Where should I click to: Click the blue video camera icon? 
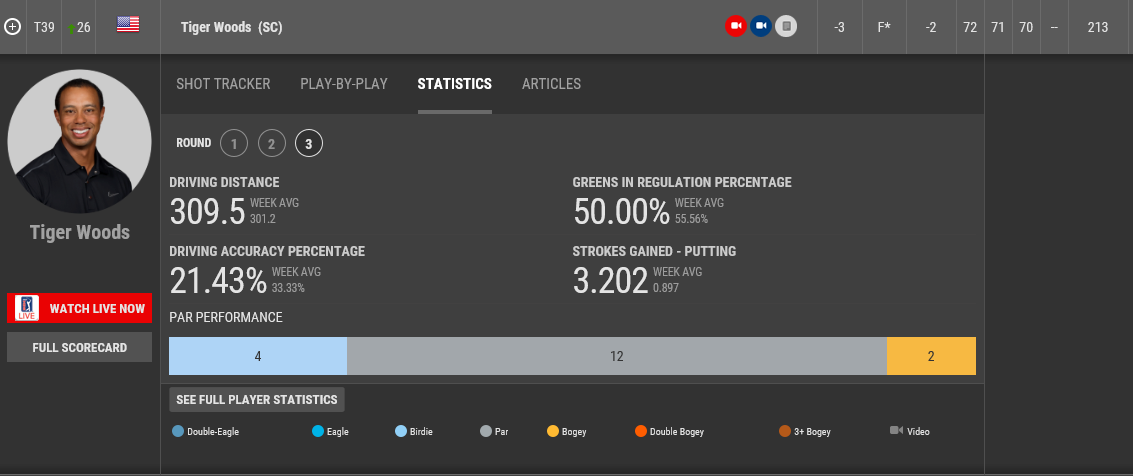[761, 27]
